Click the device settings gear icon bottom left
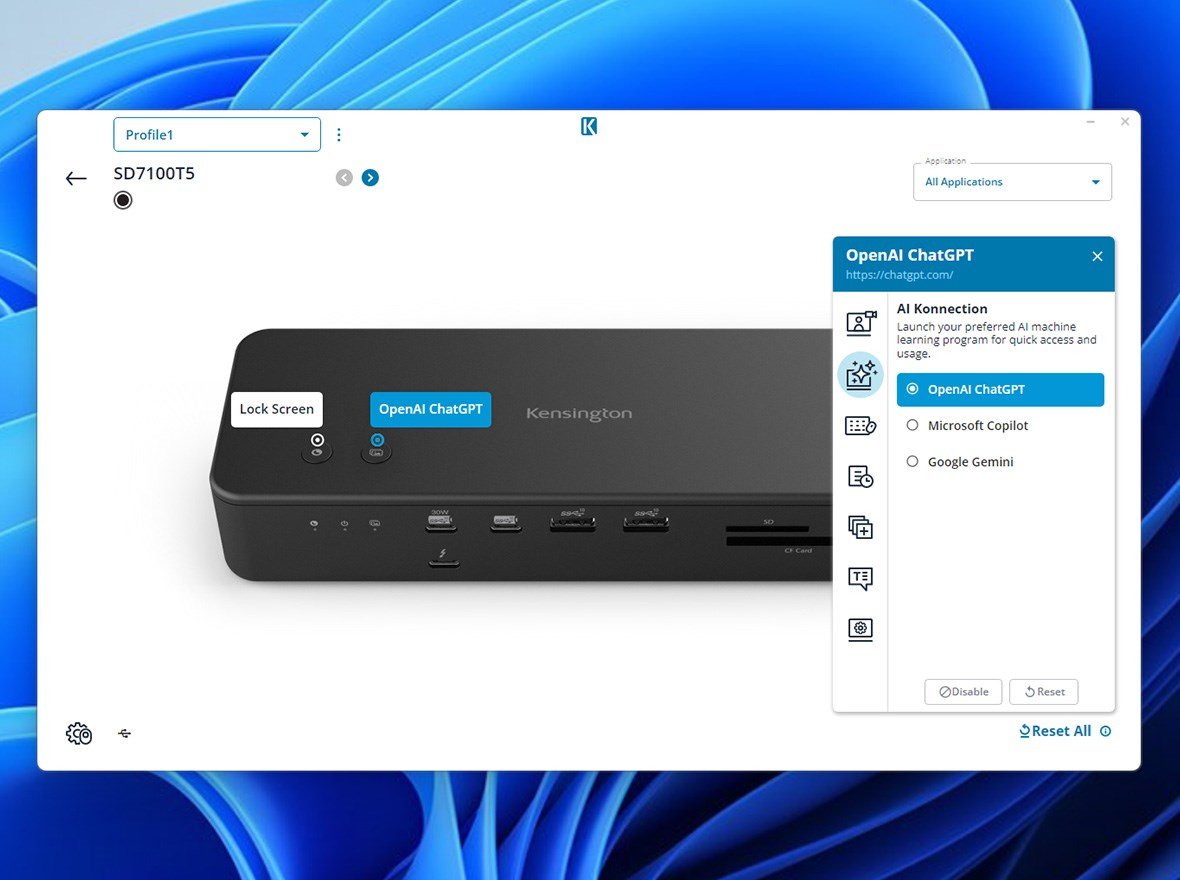Image resolution: width=1180 pixels, height=880 pixels. click(x=78, y=733)
